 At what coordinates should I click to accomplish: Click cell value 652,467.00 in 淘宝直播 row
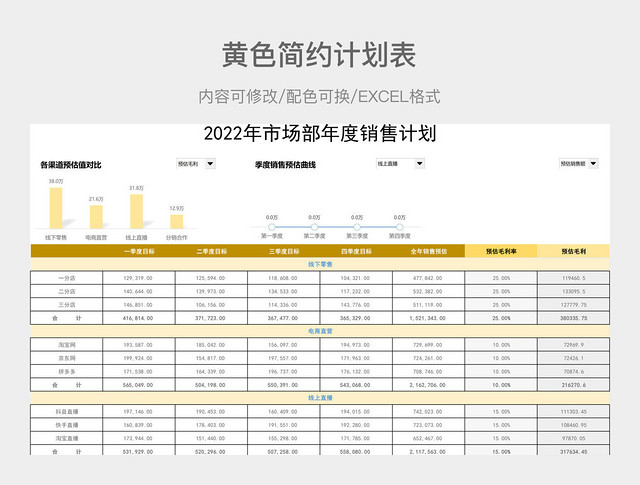[427, 438]
